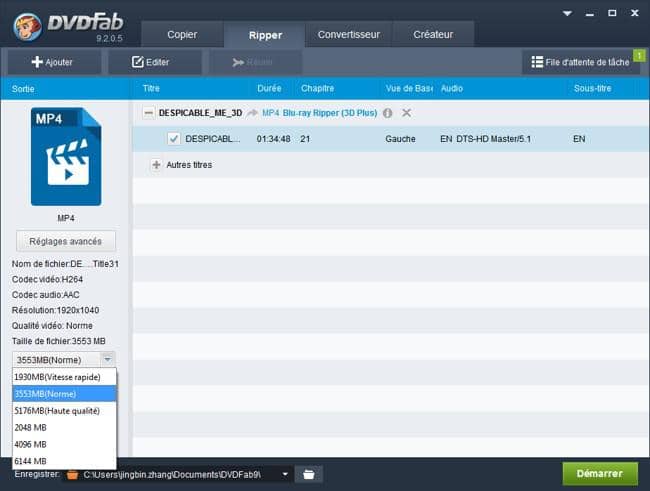Click Nom de fichier:DE...Title31 text
This screenshot has width=650, height=491.
[x=65, y=264]
